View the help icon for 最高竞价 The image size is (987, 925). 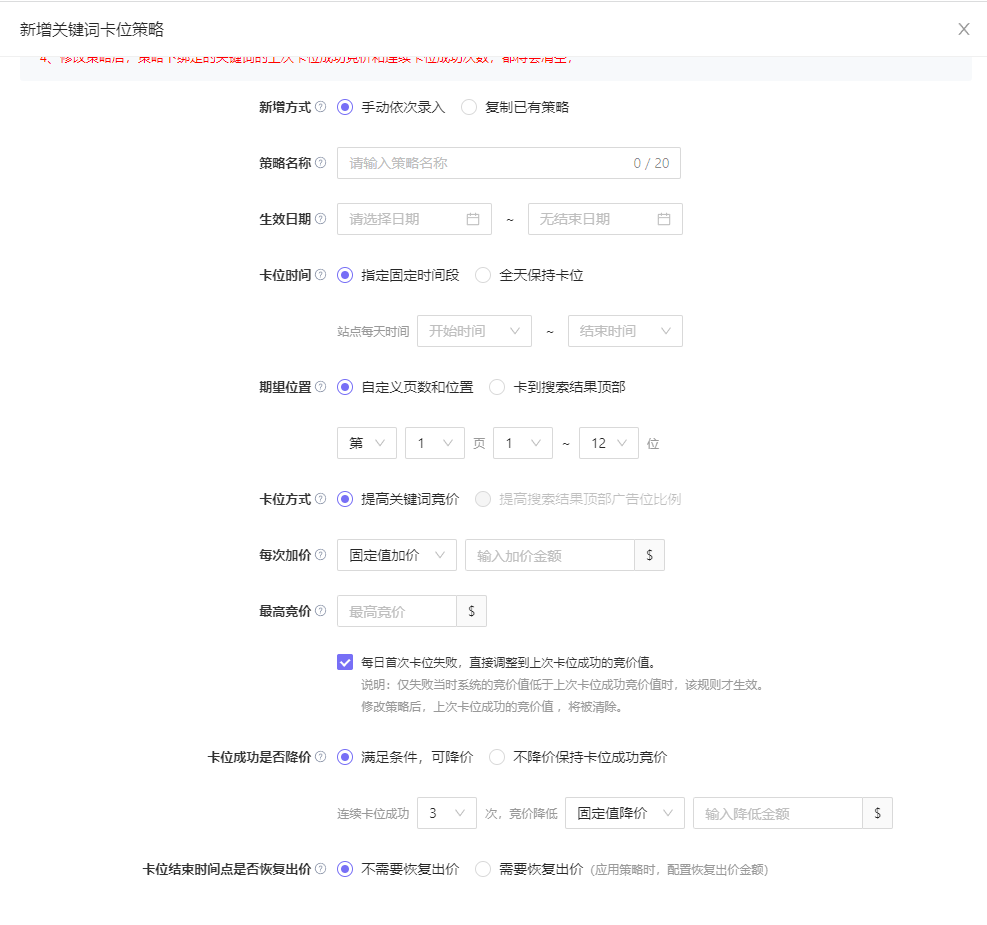[323, 610]
